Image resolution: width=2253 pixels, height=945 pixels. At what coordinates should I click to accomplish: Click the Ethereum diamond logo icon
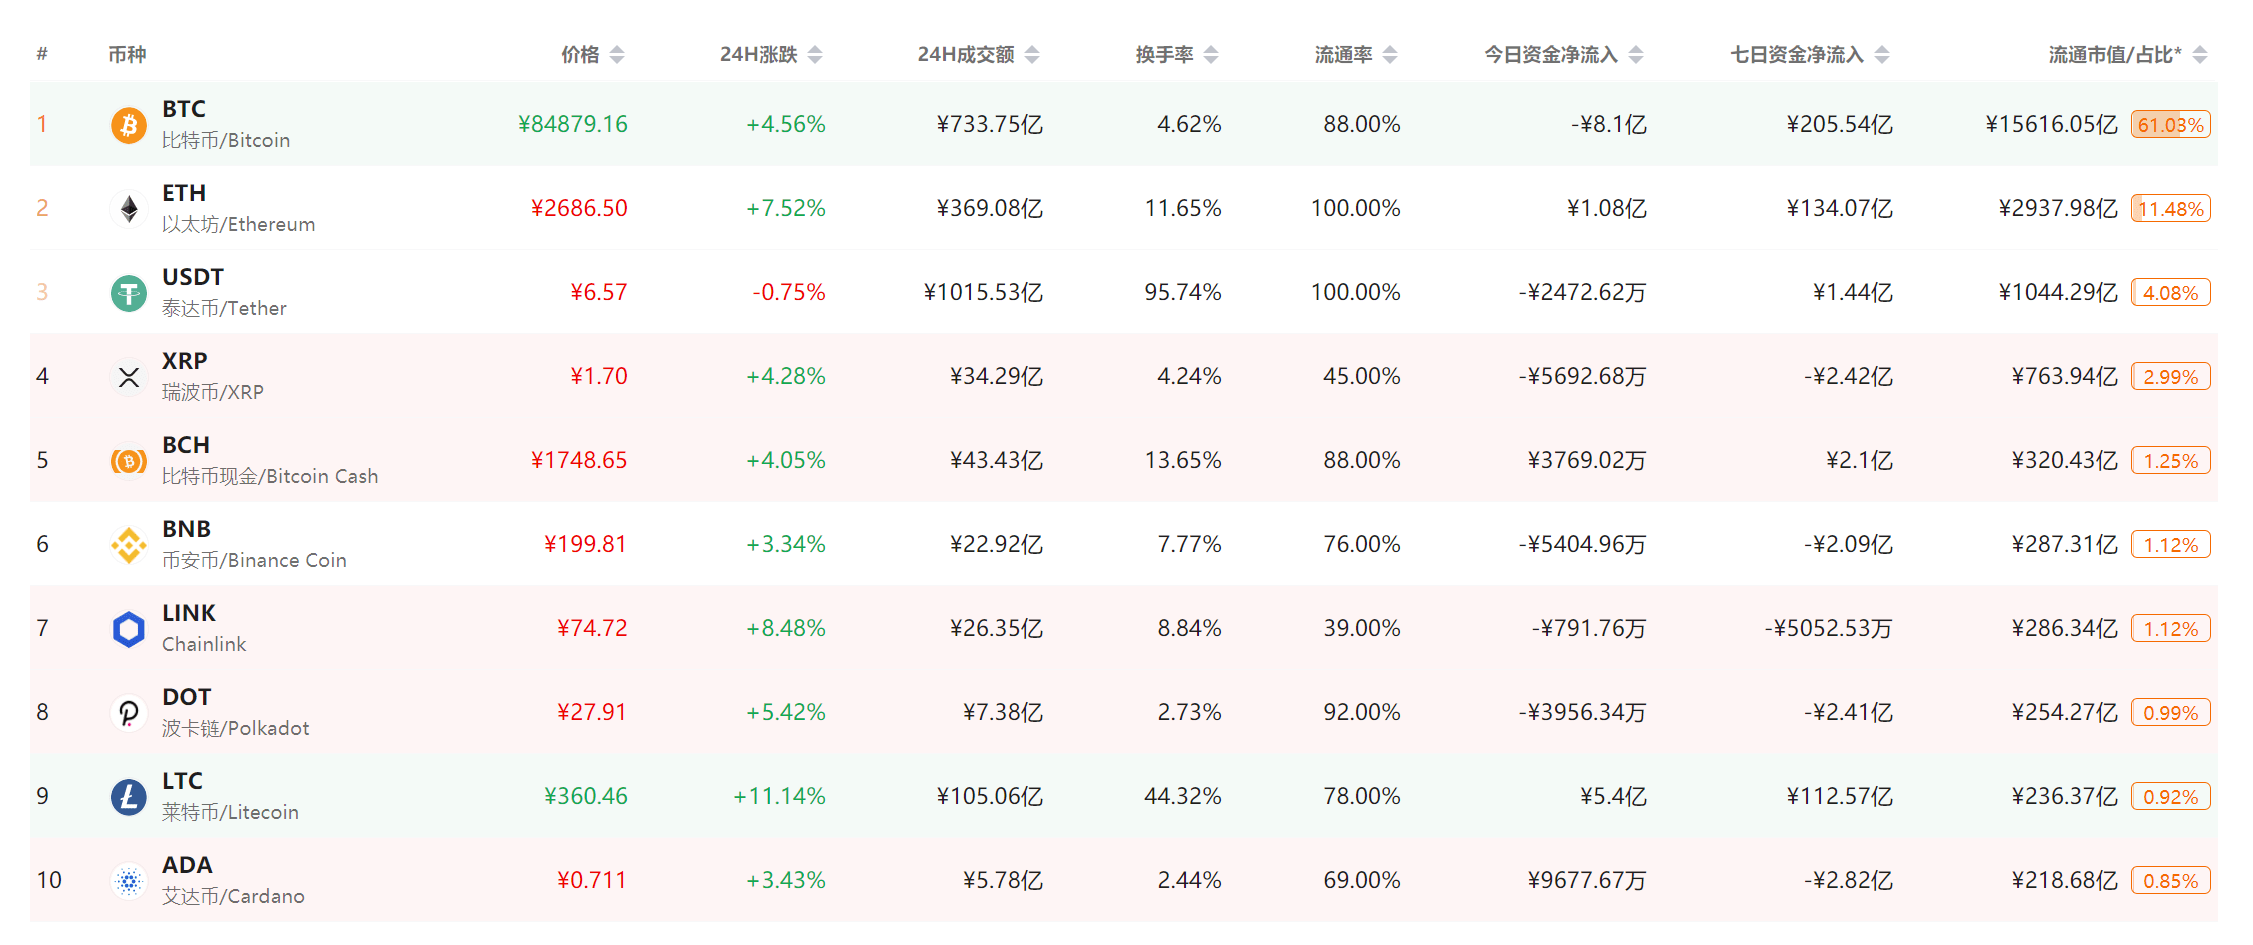(128, 209)
